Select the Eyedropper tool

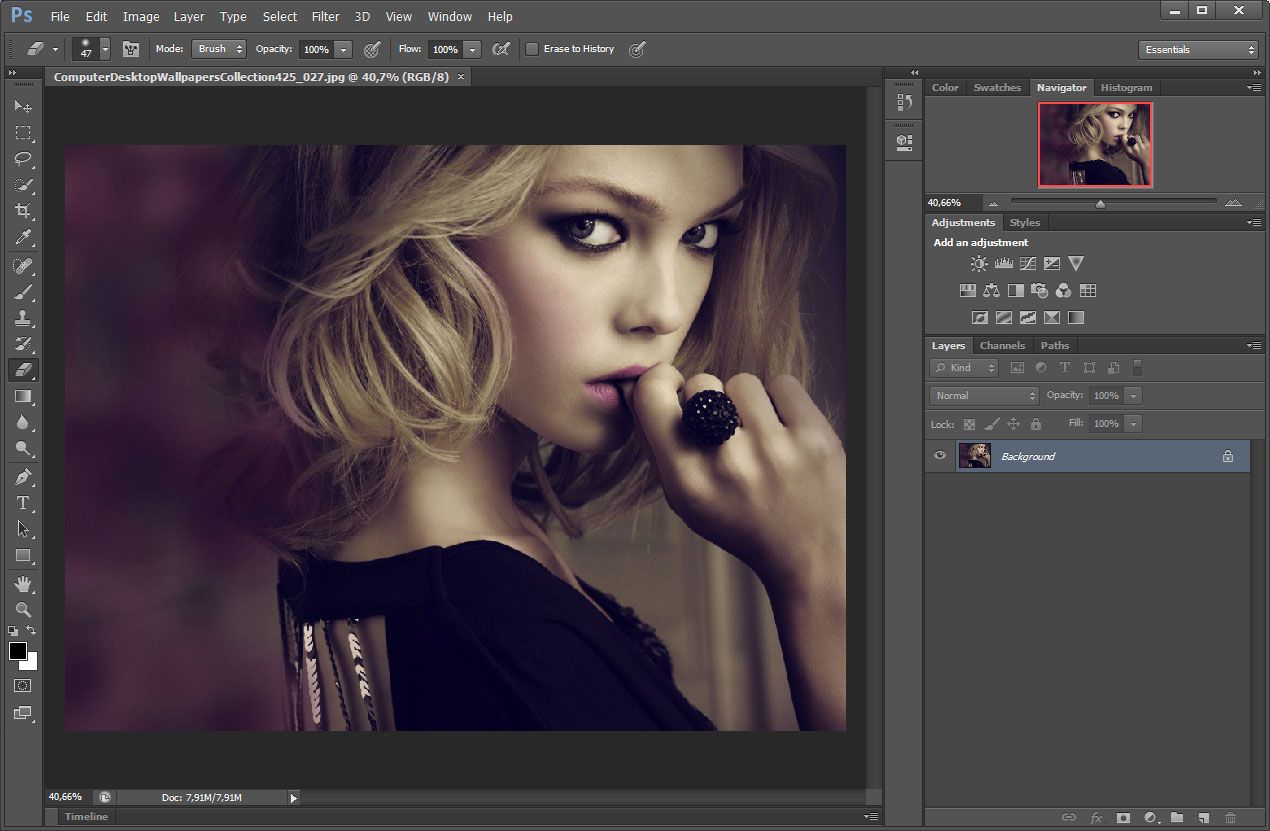[x=23, y=237]
